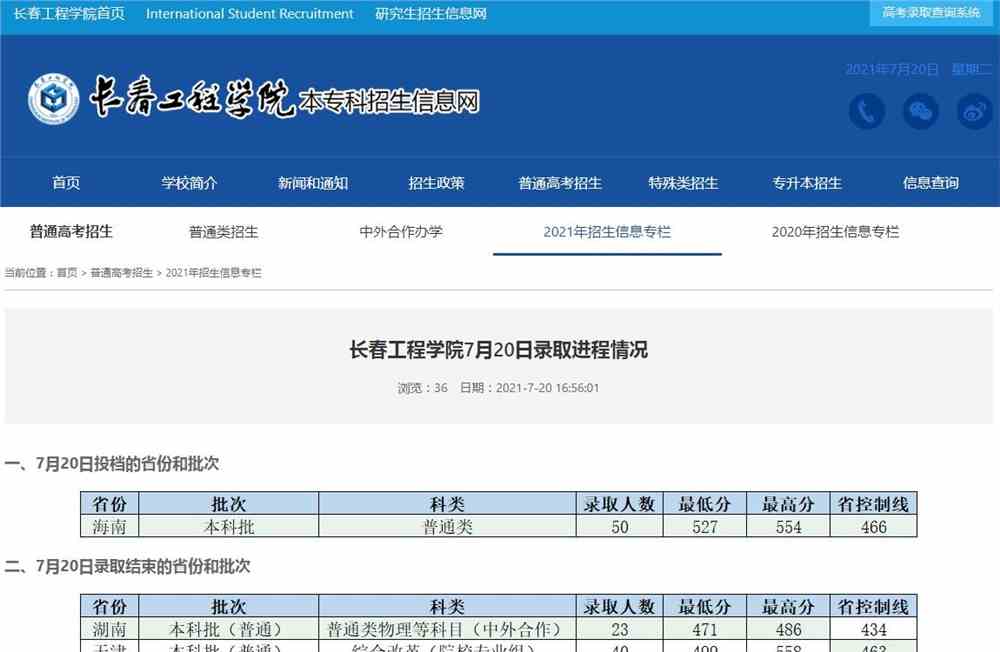Open 信息查询 navigation item

pos(930,183)
